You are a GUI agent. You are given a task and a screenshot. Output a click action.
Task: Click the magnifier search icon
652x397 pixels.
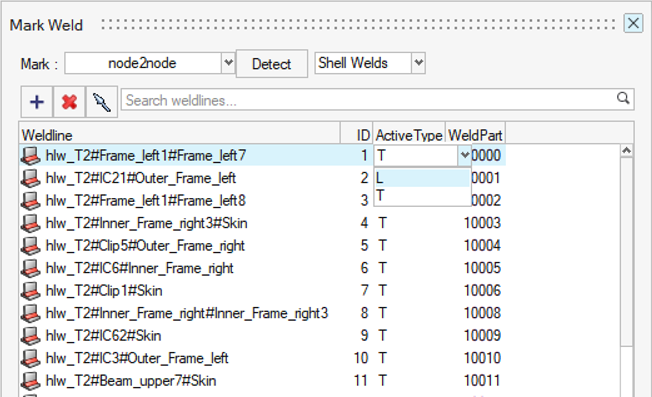click(x=623, y=99)
